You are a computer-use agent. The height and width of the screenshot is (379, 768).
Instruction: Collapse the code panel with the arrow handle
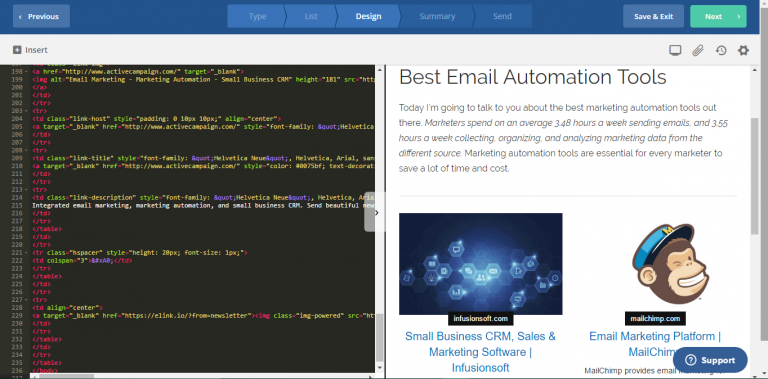[x=376, y=212]
